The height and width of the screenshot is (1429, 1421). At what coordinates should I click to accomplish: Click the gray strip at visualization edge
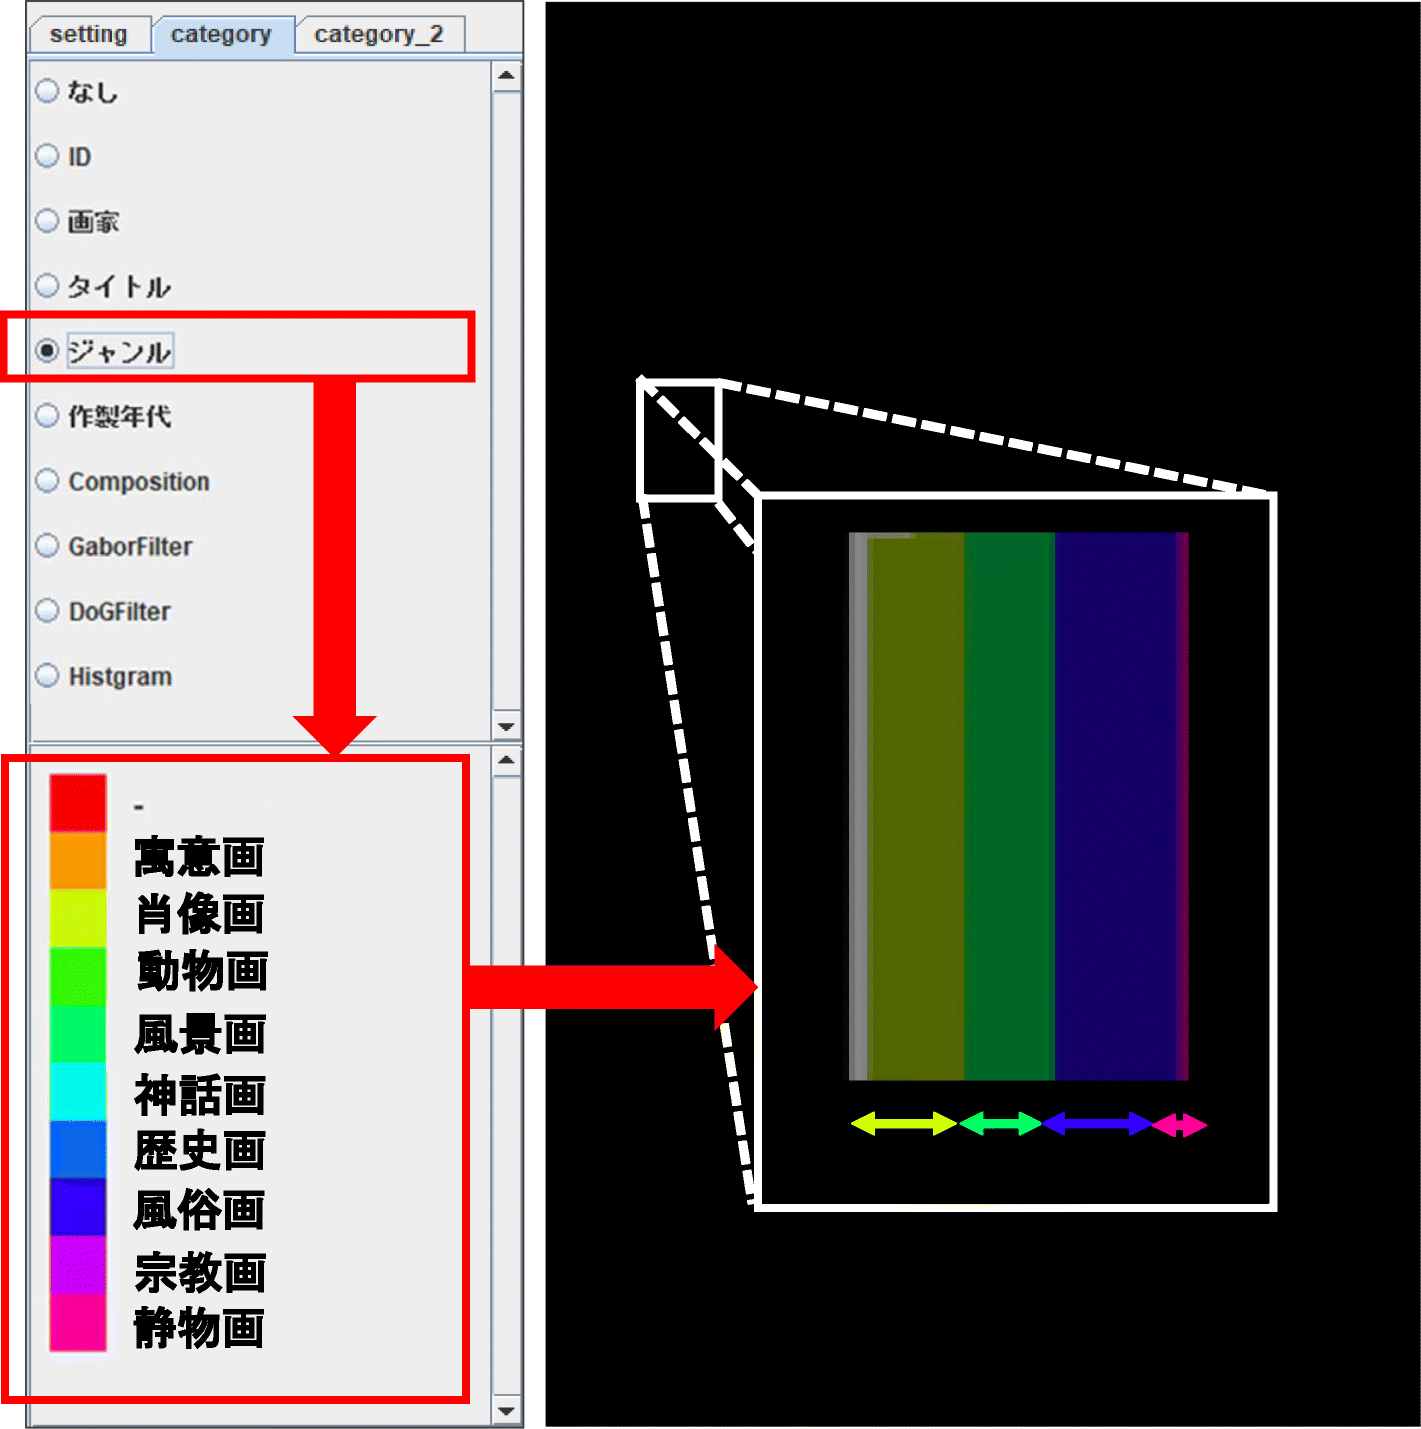pyautogui.click(x=858, y=806)
